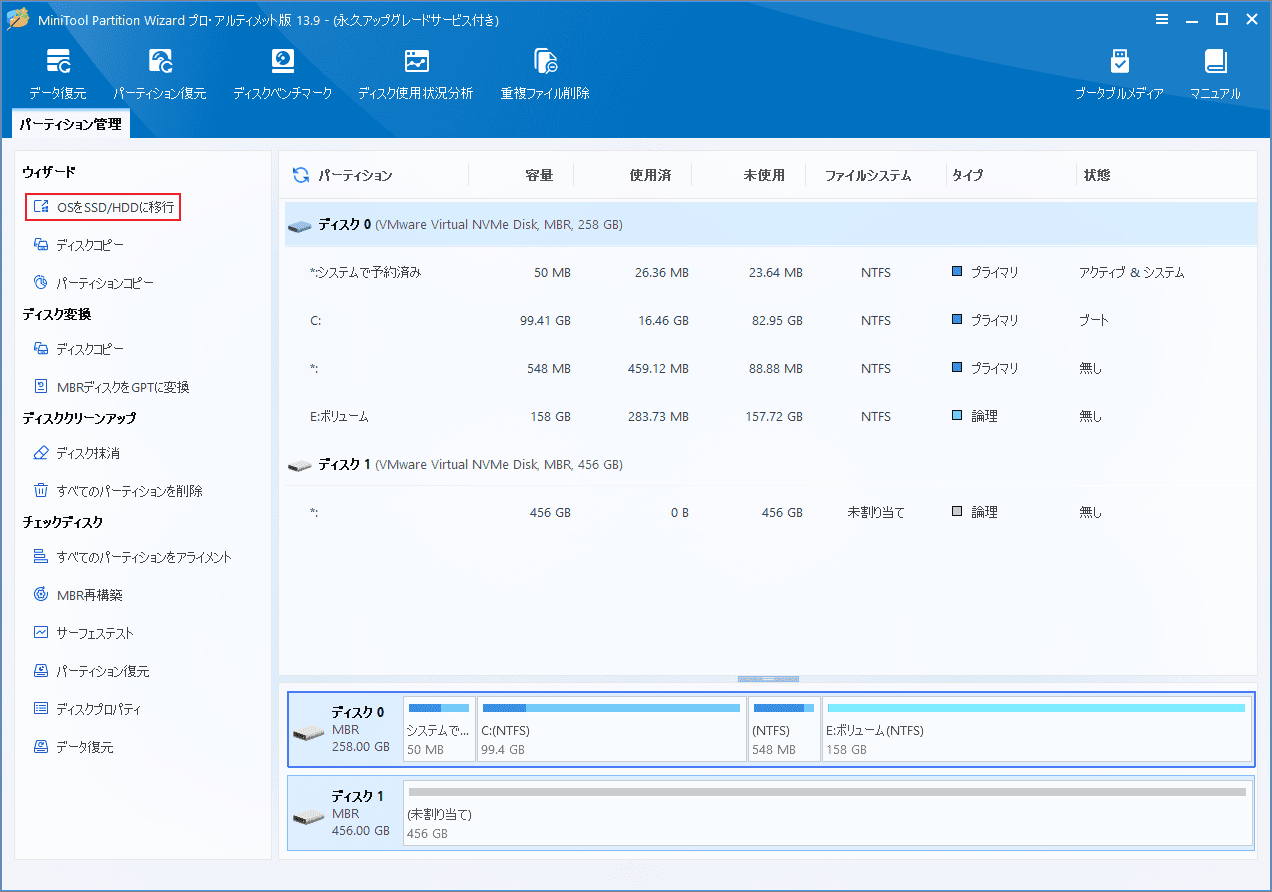The height and width of the screenshot is (892, 1272).
Task: Launch パーティション復元 from the top toolbar
Action: pos(160,74)
